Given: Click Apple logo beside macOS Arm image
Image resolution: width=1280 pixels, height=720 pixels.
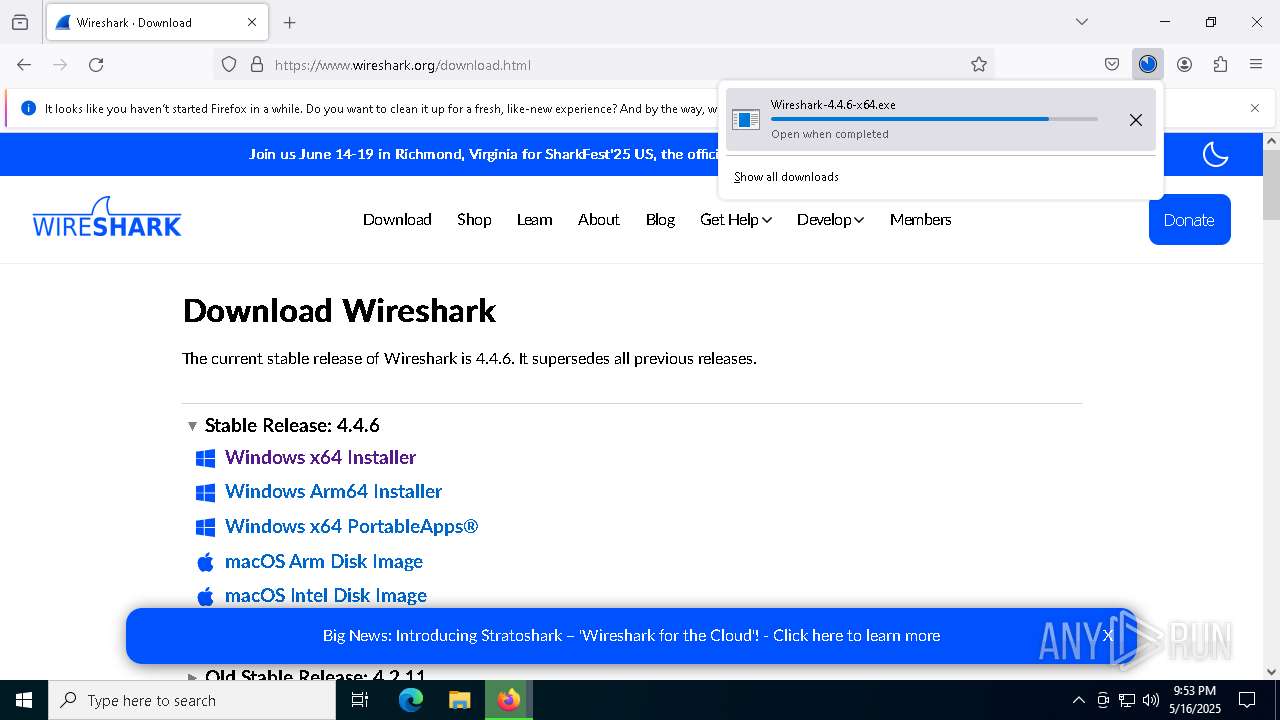Looking at the screenshot, I should point(205,561).
